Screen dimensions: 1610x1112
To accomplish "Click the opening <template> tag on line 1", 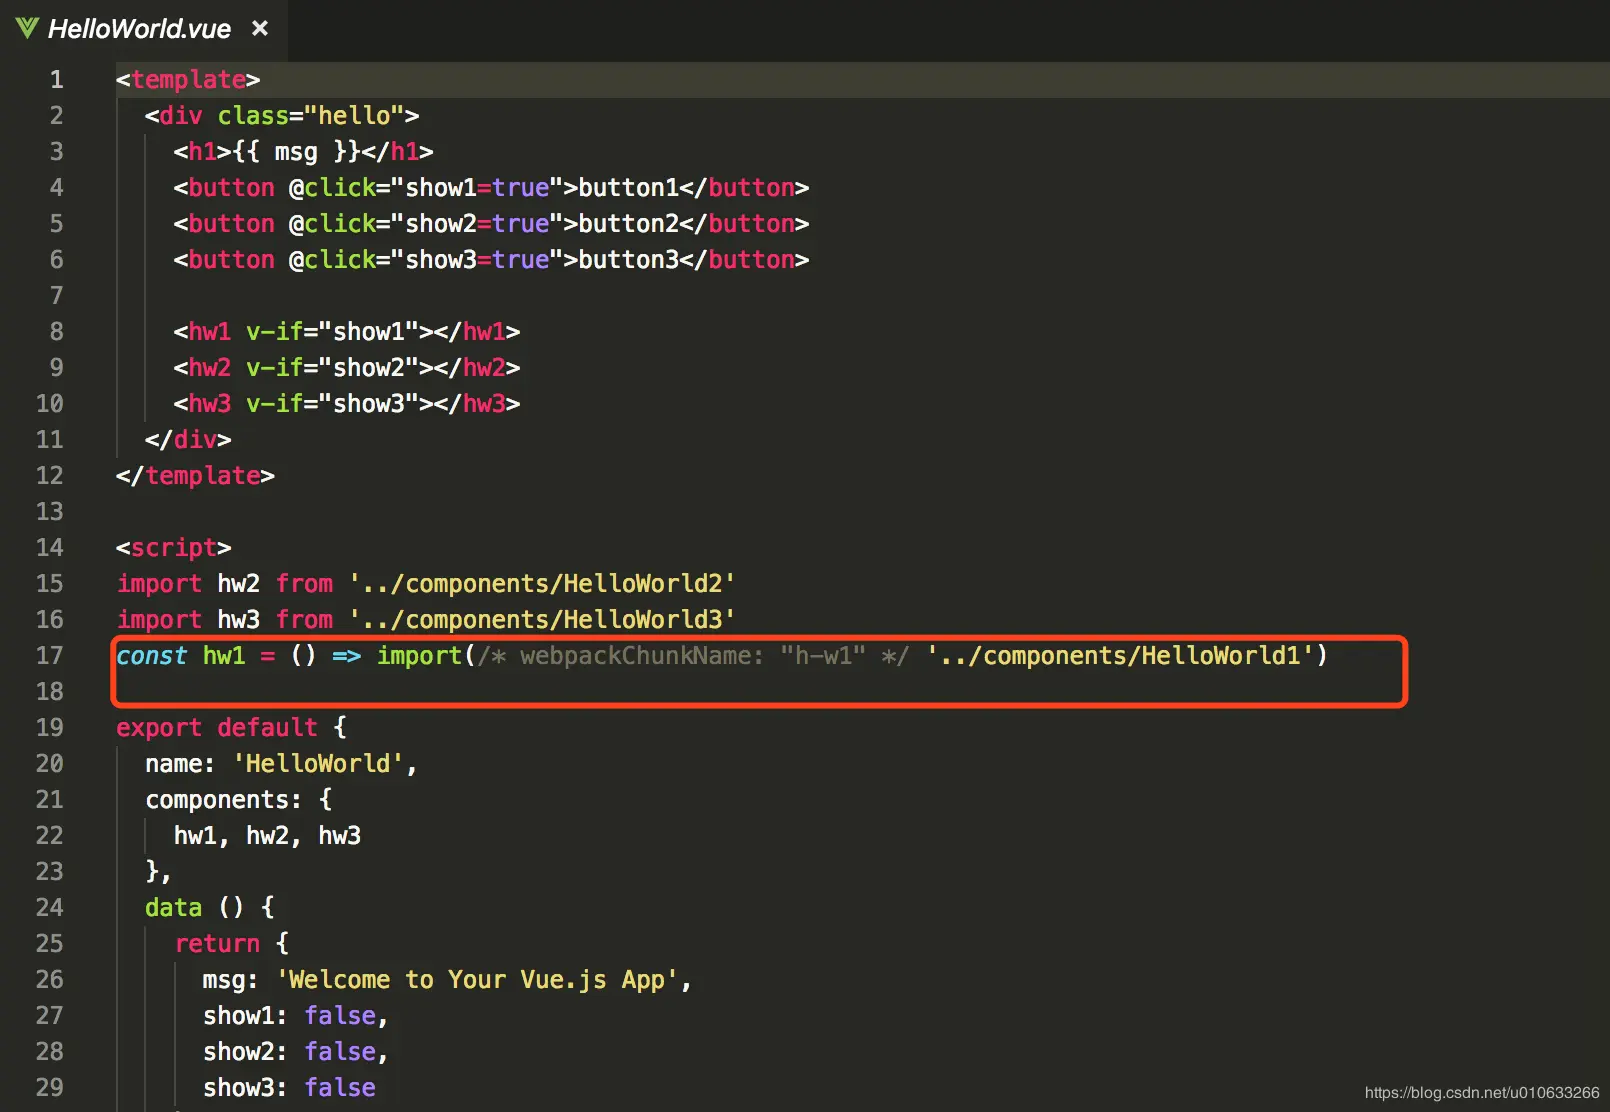I will (188, 80).
